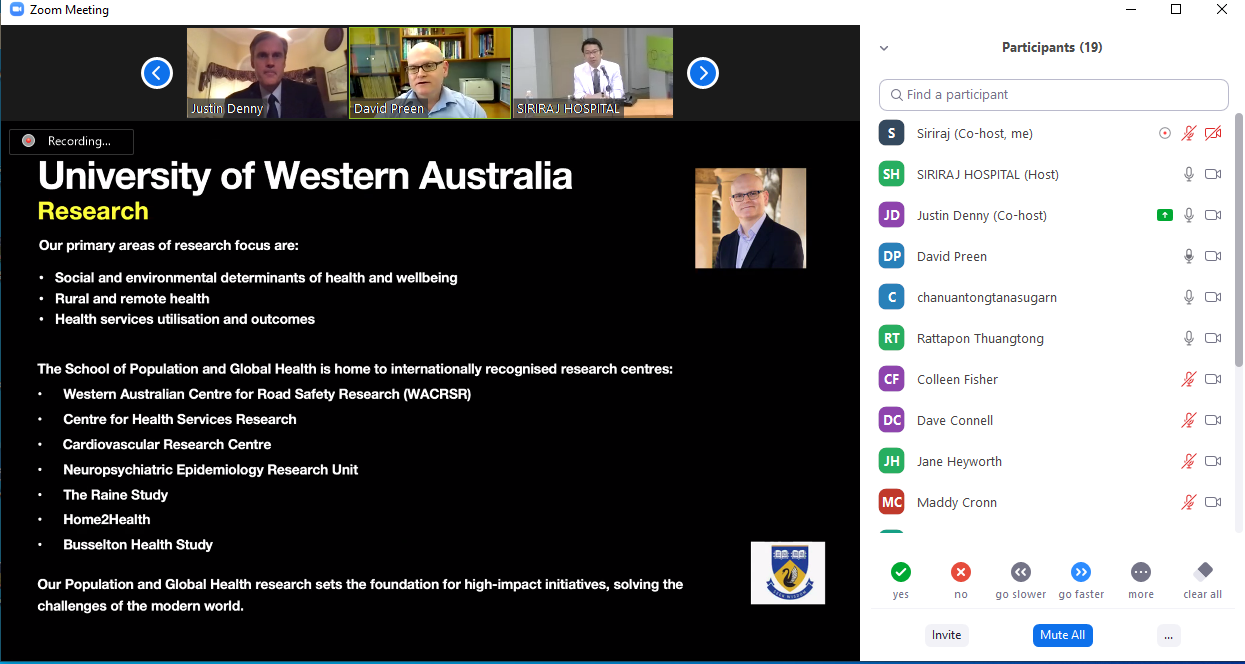Unmute Colleen Fisher's microphone

pyautogui.click(x=1189, y=379)
